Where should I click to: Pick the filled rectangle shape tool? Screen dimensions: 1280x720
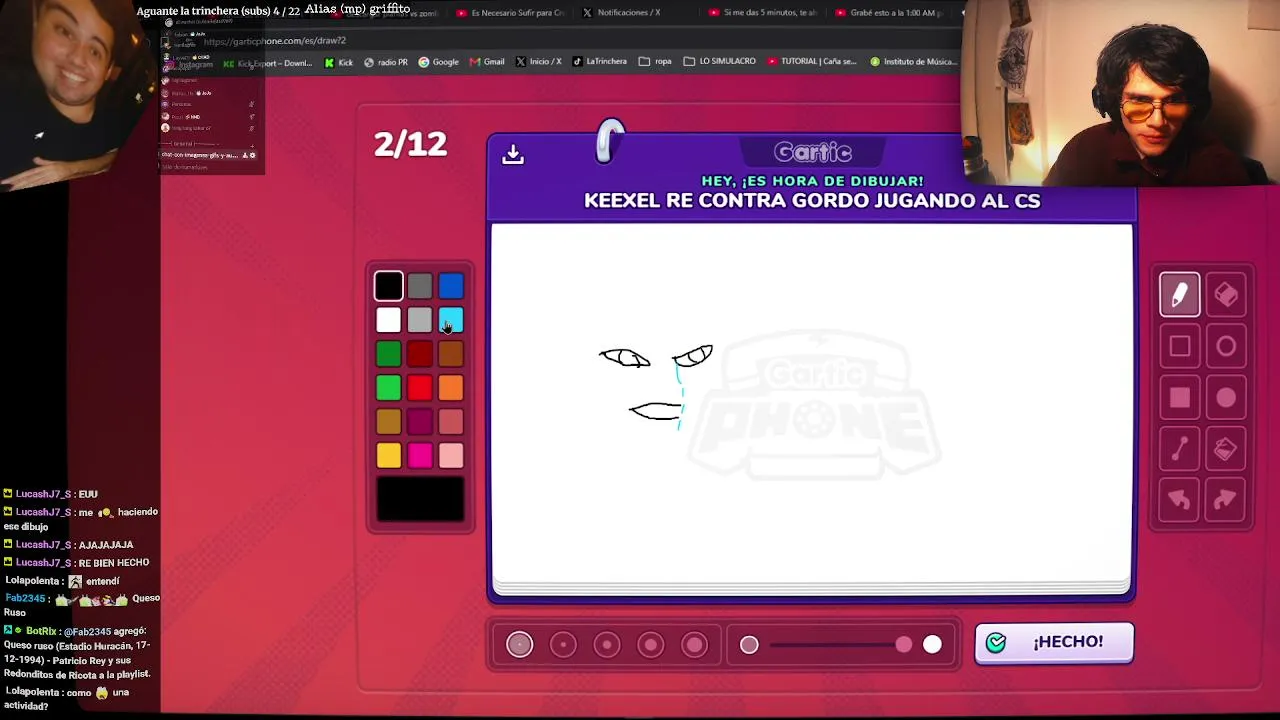[x=1180, y=398]
